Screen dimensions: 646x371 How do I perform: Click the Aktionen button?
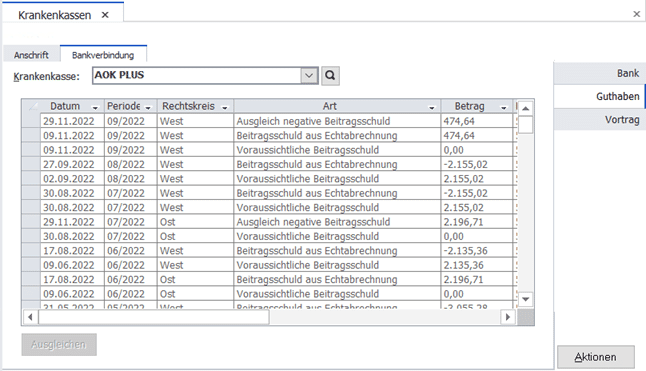coord(596,357)
